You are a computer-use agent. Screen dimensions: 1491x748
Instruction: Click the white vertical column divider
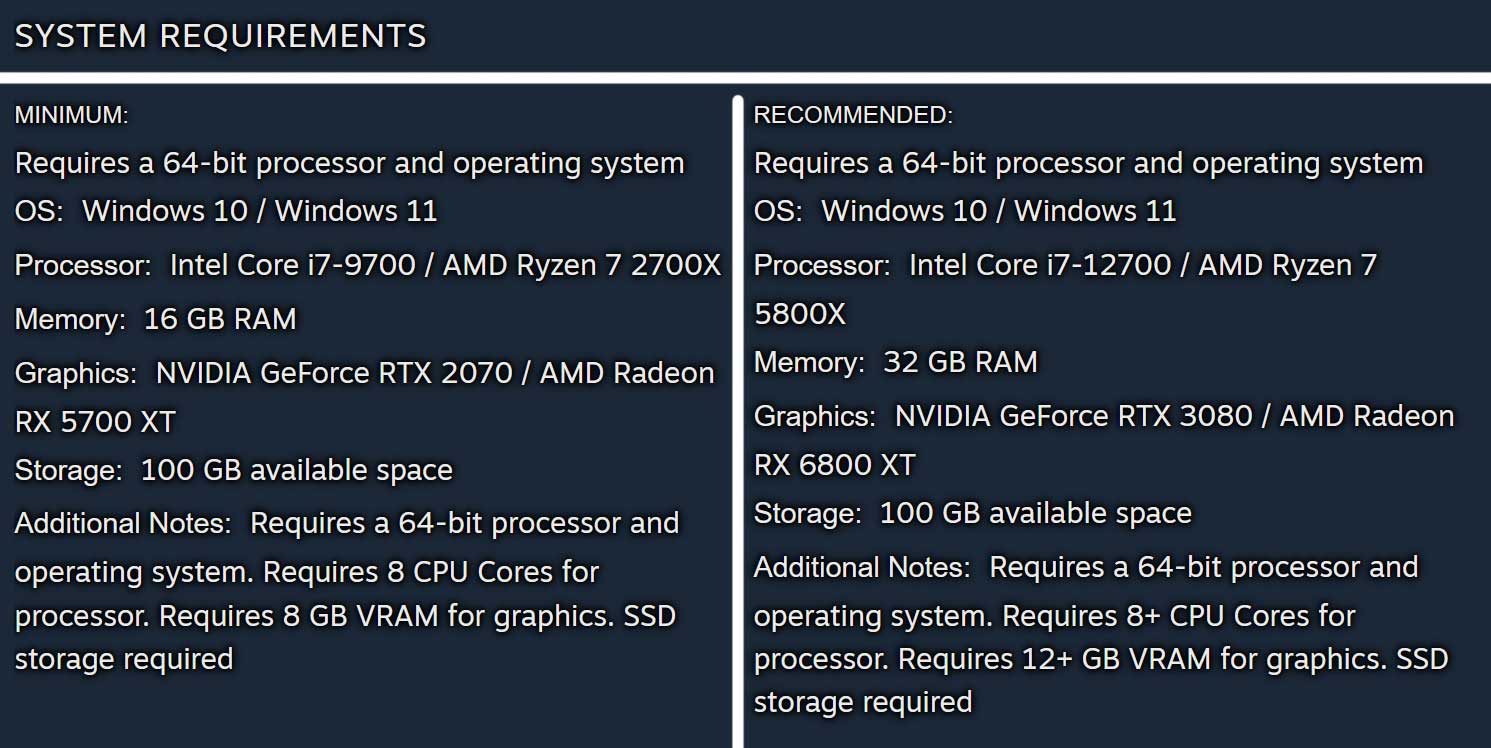click(x=738, y=421)
